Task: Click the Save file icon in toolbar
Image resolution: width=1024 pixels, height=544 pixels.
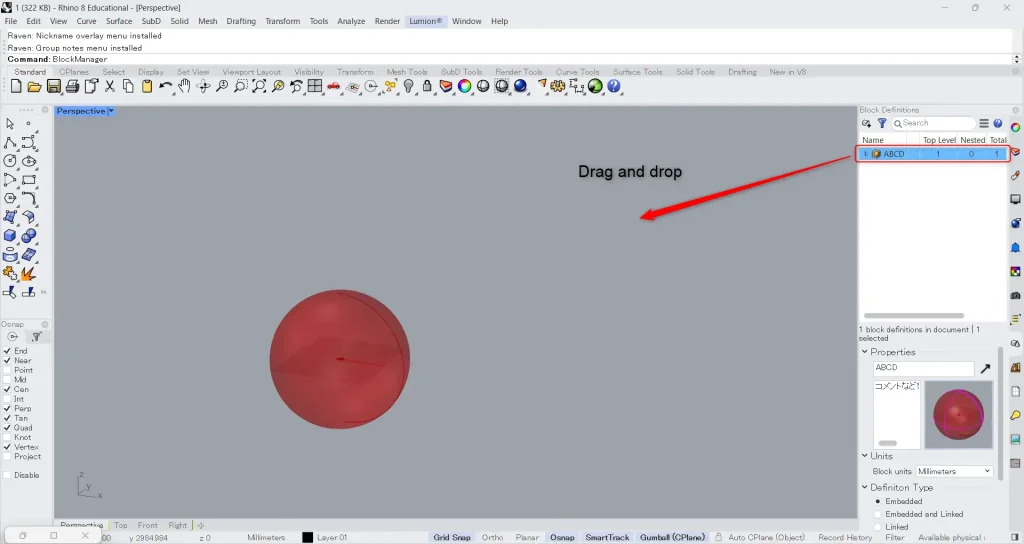Action: pos(54,87)
